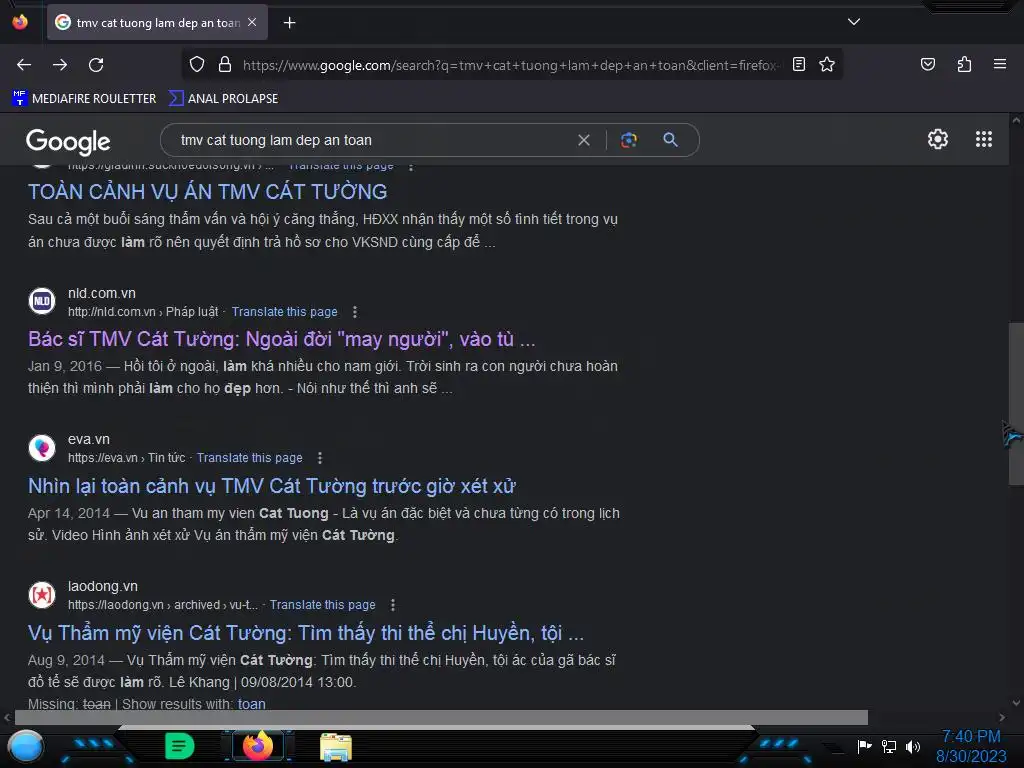
Task: Go back to the previous page
Action: point(24,65)
